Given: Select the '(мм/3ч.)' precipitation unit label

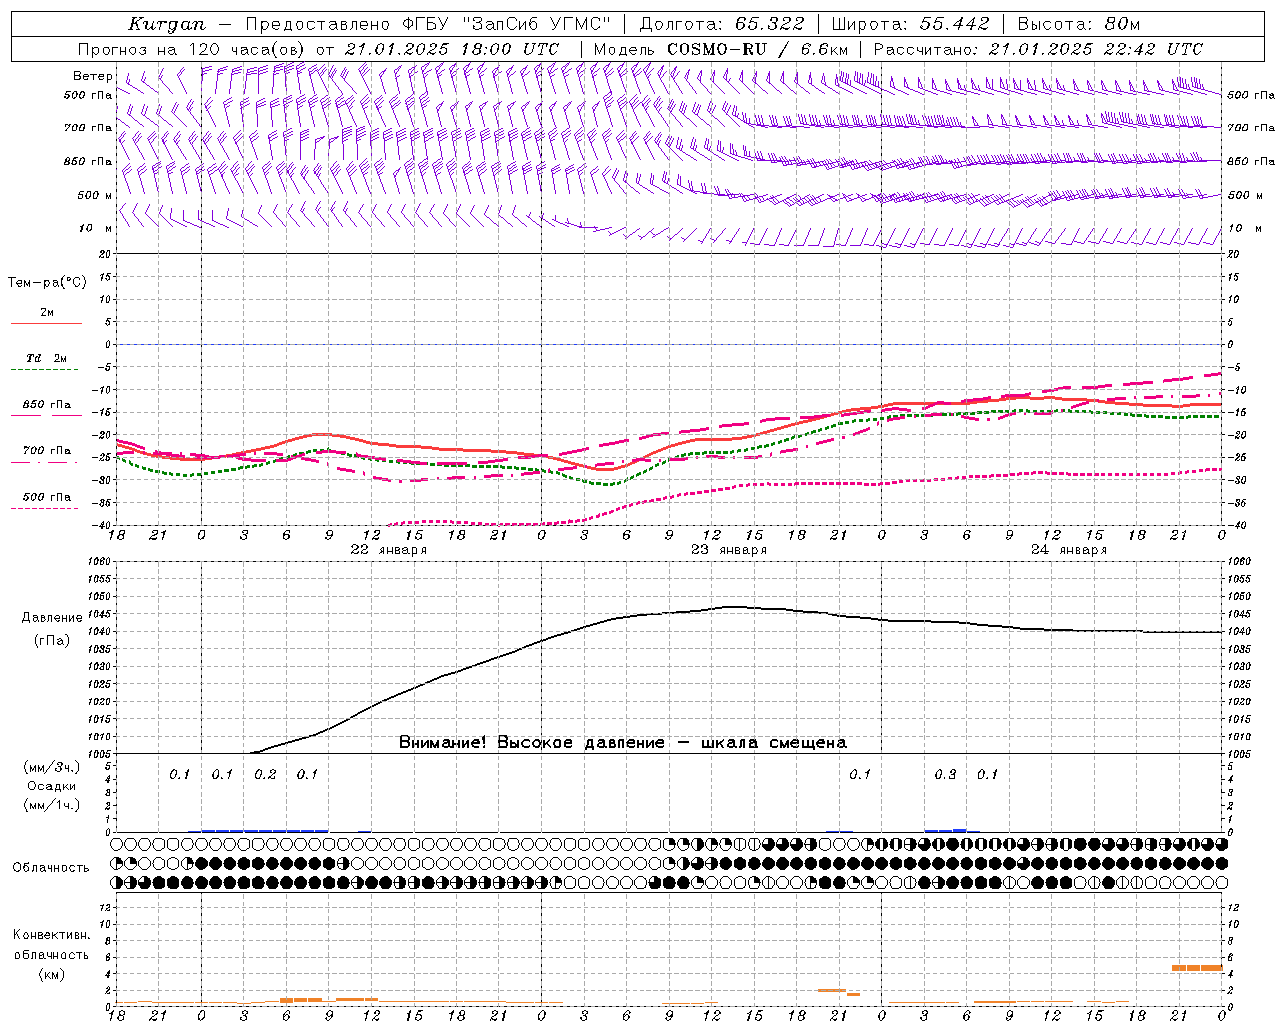Looking at the screenshot, I should click(52, 767).
